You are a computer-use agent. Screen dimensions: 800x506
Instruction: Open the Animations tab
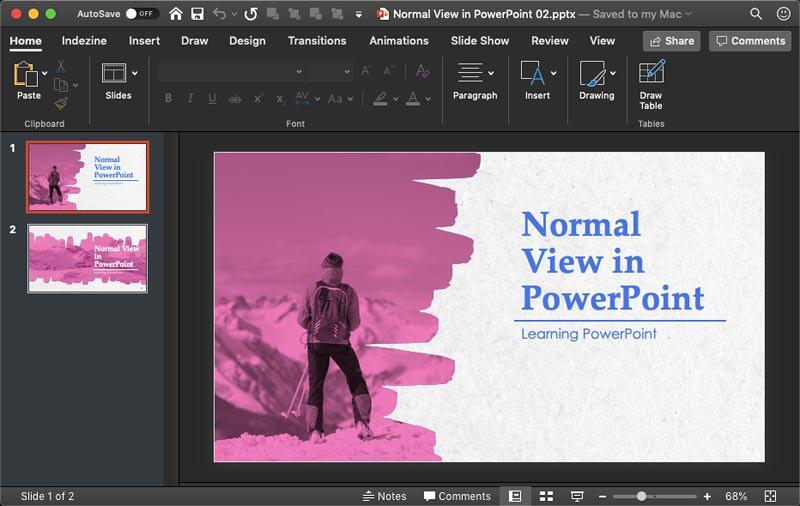click(399, 41)
